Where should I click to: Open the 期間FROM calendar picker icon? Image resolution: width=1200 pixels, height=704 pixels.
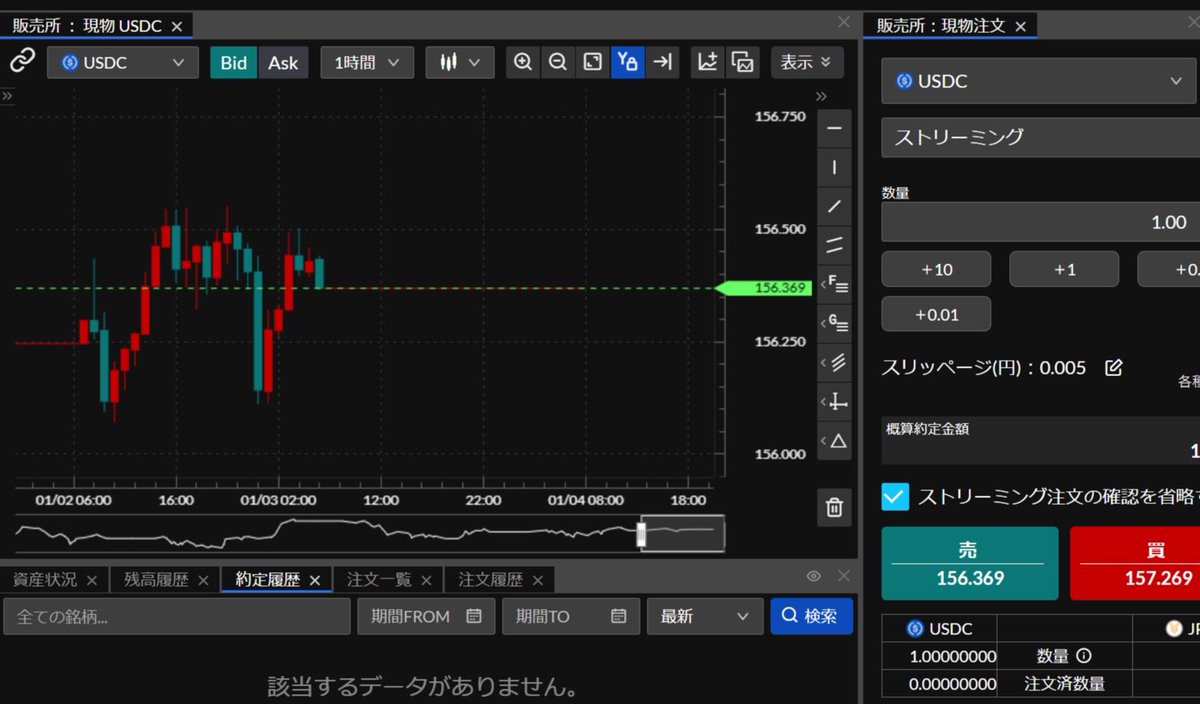coord(474,616)
